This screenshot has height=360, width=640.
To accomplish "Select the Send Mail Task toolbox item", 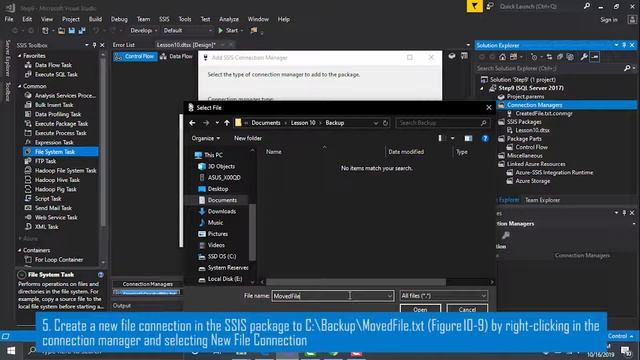I will coord(53,208).
